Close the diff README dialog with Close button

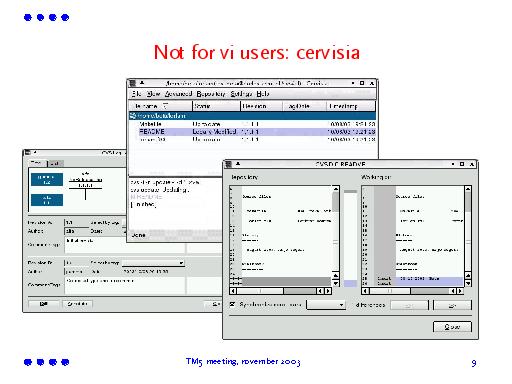452,327
